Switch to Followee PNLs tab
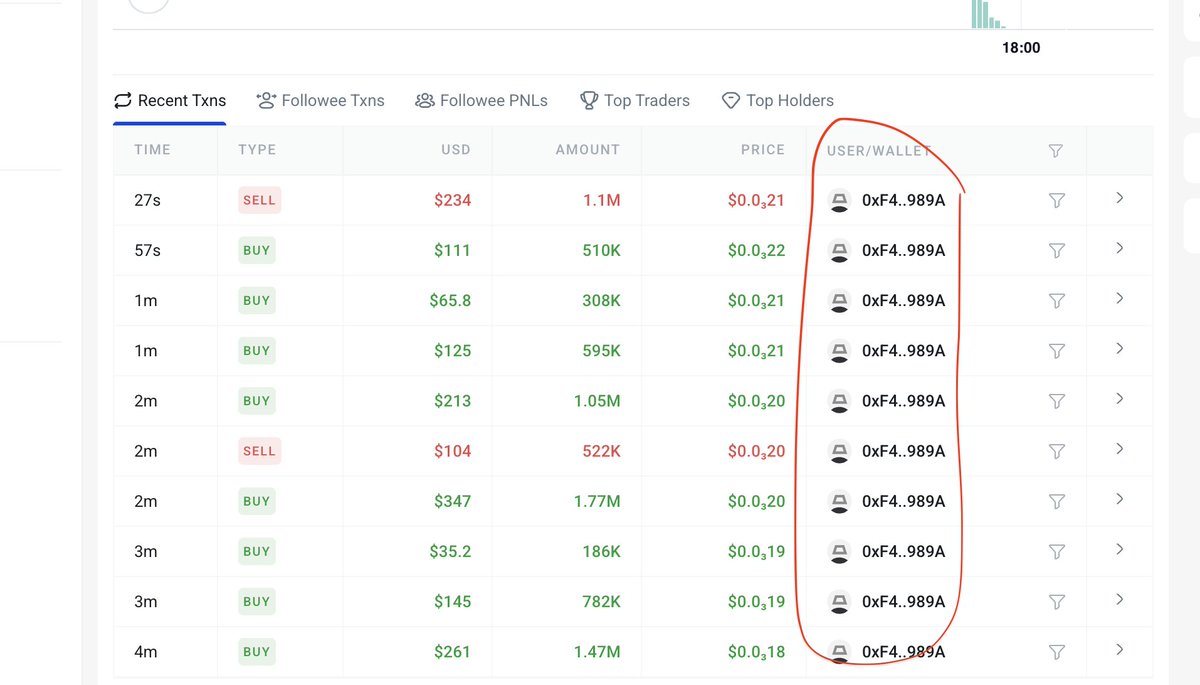The image size is (1200, 685). click(482, 100)
